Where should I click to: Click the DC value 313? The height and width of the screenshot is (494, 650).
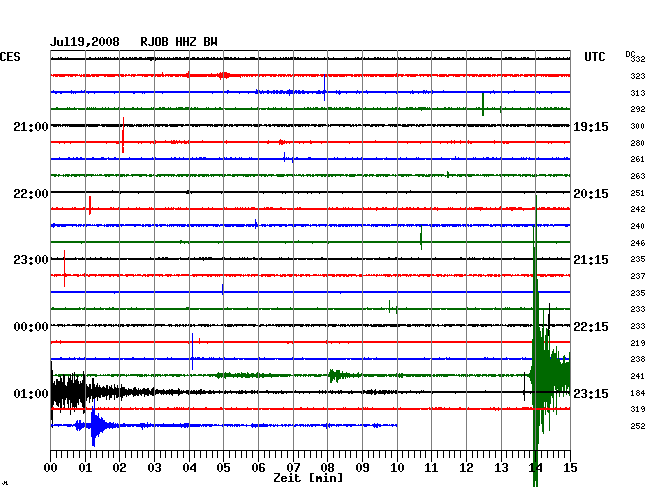coord(638,93)
